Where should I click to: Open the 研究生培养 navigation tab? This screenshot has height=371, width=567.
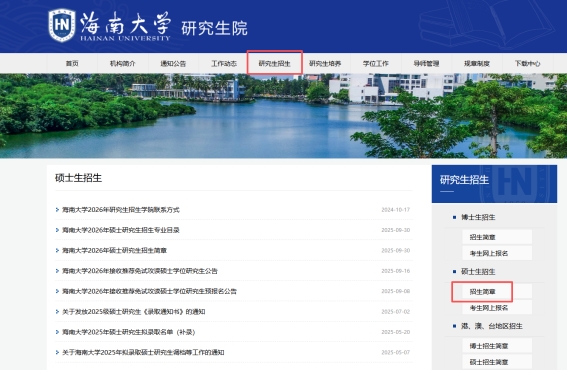coord(325,64)
